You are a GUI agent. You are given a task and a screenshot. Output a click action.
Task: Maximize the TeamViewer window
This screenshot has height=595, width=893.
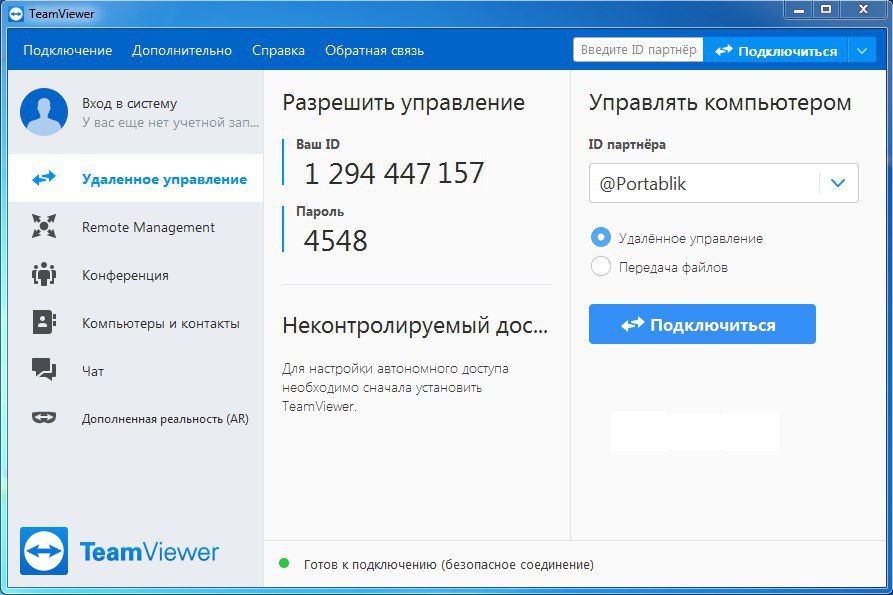point(826,9)
